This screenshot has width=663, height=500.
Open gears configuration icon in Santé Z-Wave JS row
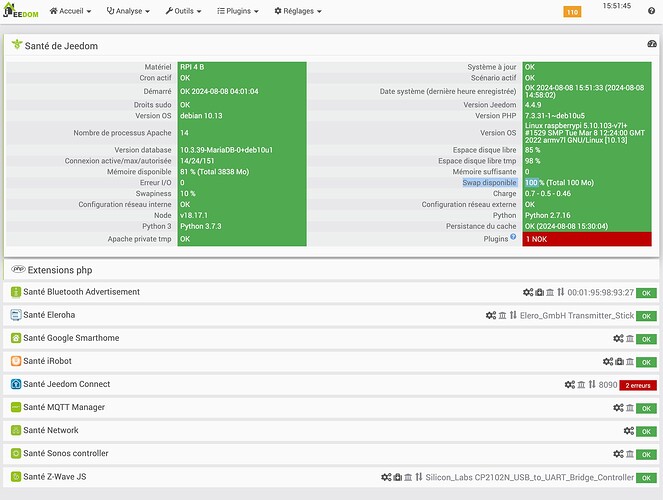(x=386, y=477)
